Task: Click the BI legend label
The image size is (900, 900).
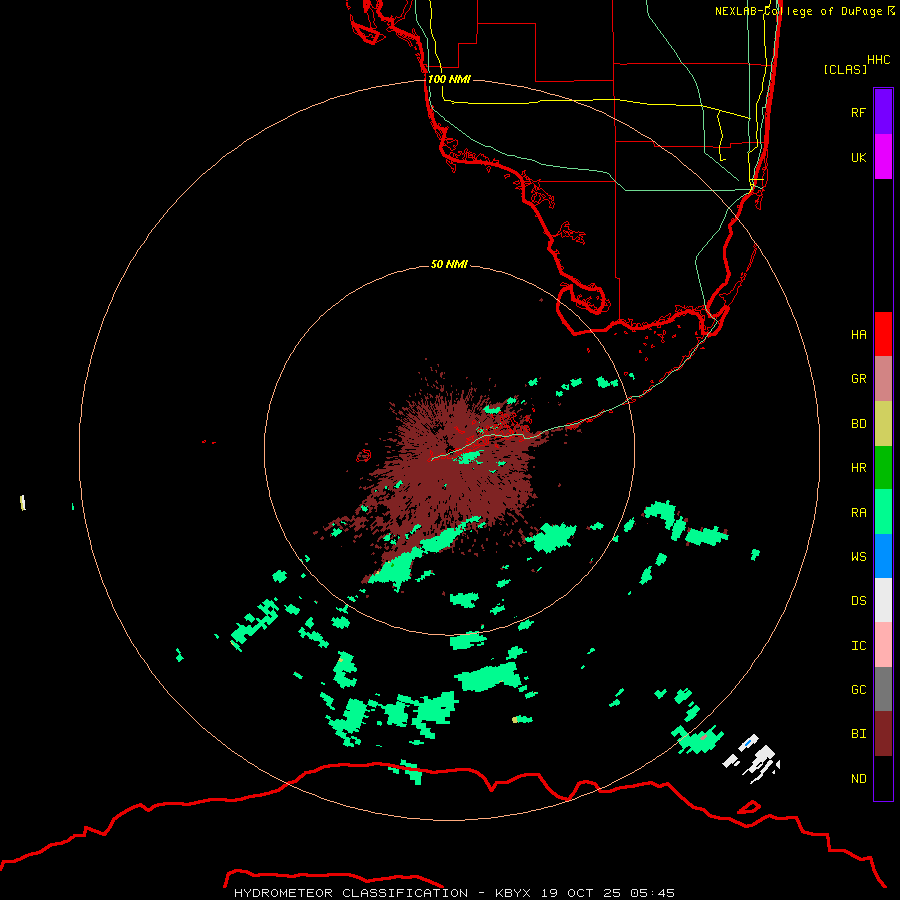Action: coord(858,734)
